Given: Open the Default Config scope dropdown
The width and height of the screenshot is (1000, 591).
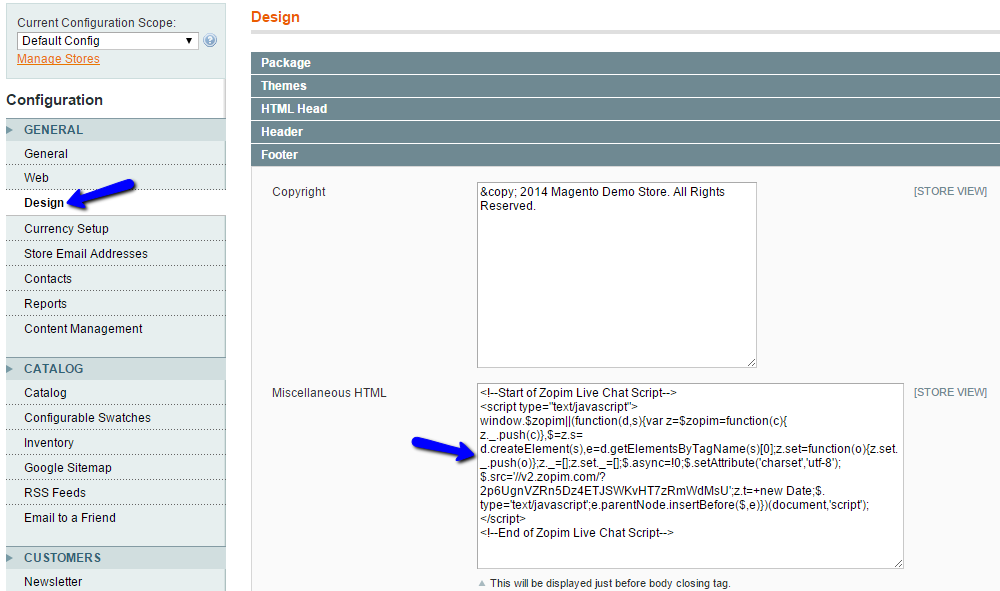Looking at the screenshot, I should click(x=107, y=40).
